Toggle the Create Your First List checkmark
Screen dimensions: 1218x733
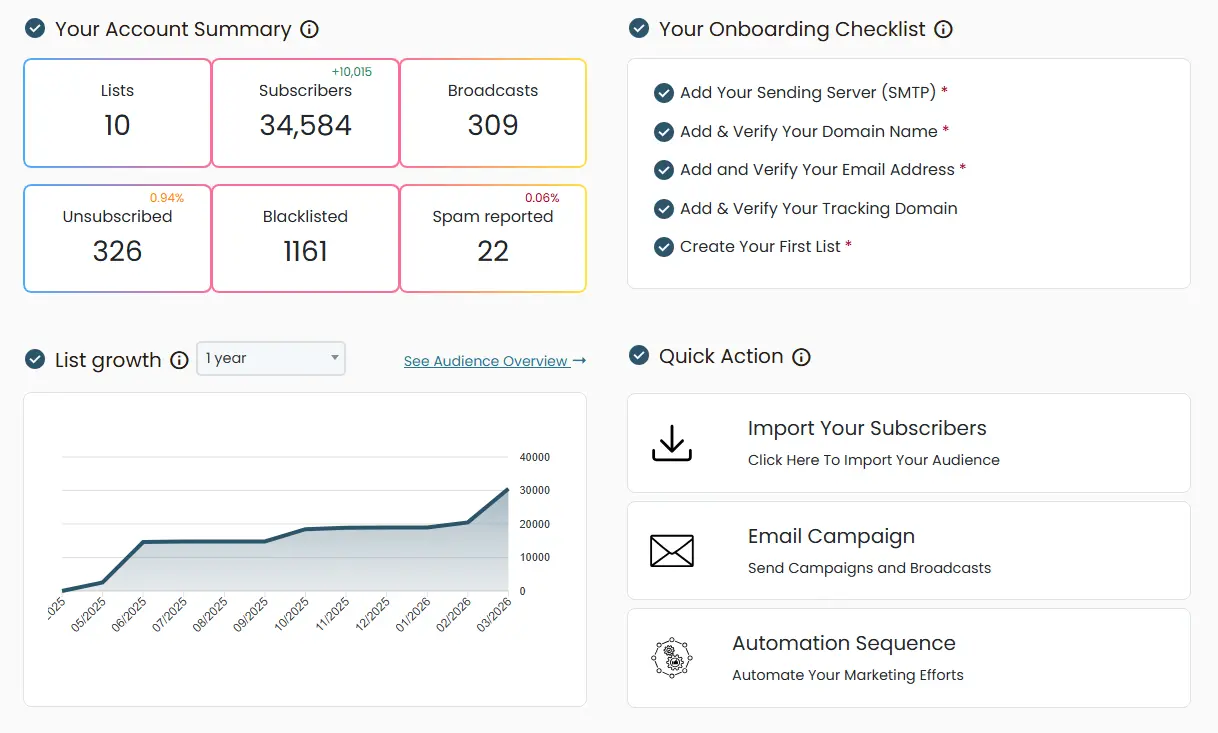click(663, 247)
